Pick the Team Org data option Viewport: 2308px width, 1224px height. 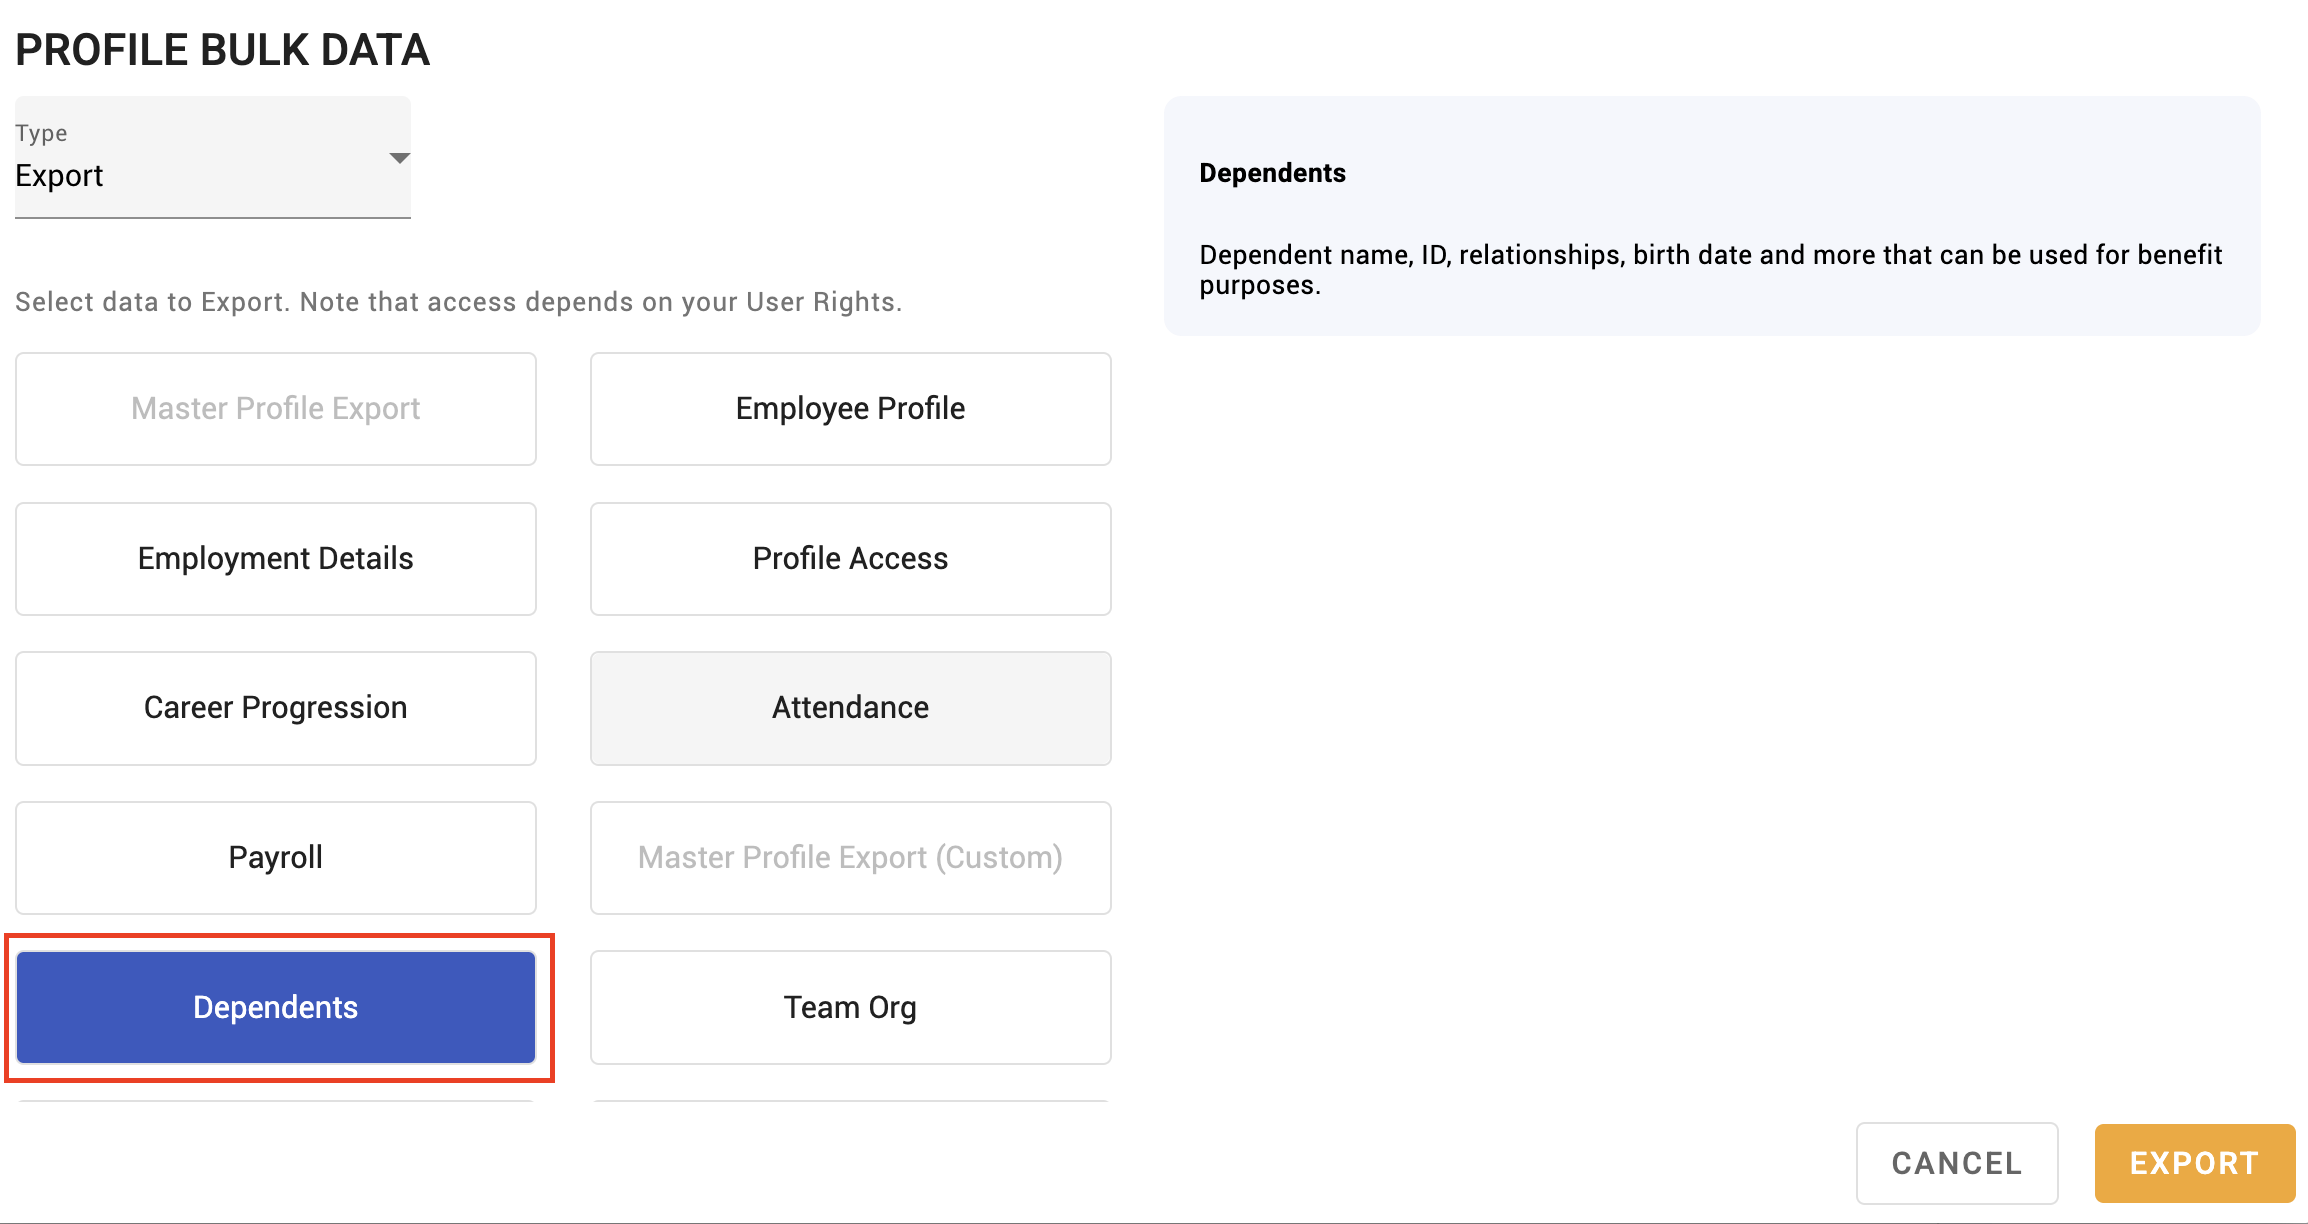[x=850, y=1007]
